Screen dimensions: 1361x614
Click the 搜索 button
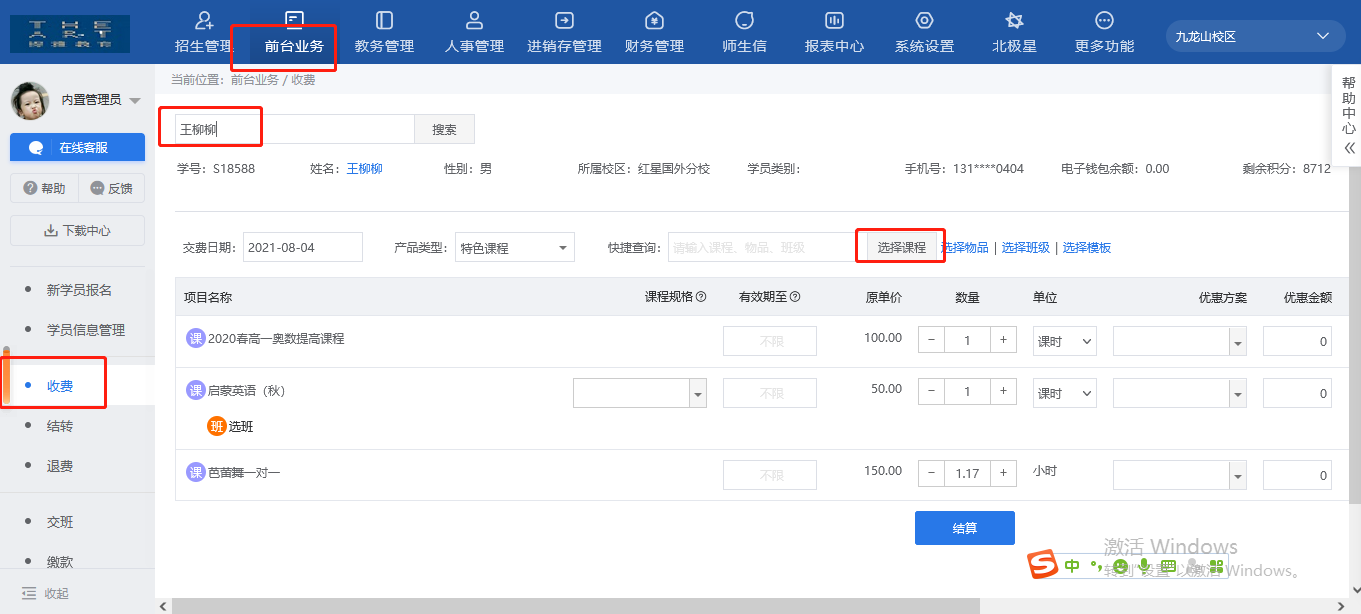tap(444, 129)
